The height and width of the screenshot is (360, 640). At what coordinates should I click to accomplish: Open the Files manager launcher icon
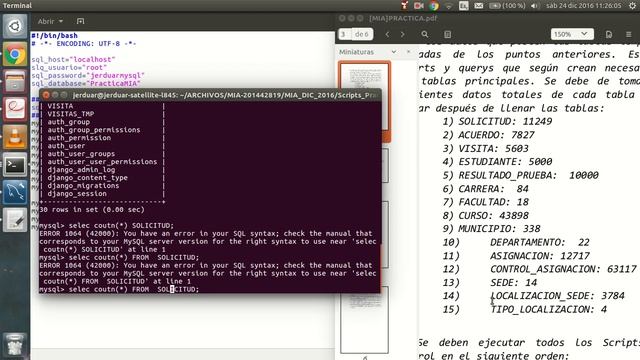point(15,82)
